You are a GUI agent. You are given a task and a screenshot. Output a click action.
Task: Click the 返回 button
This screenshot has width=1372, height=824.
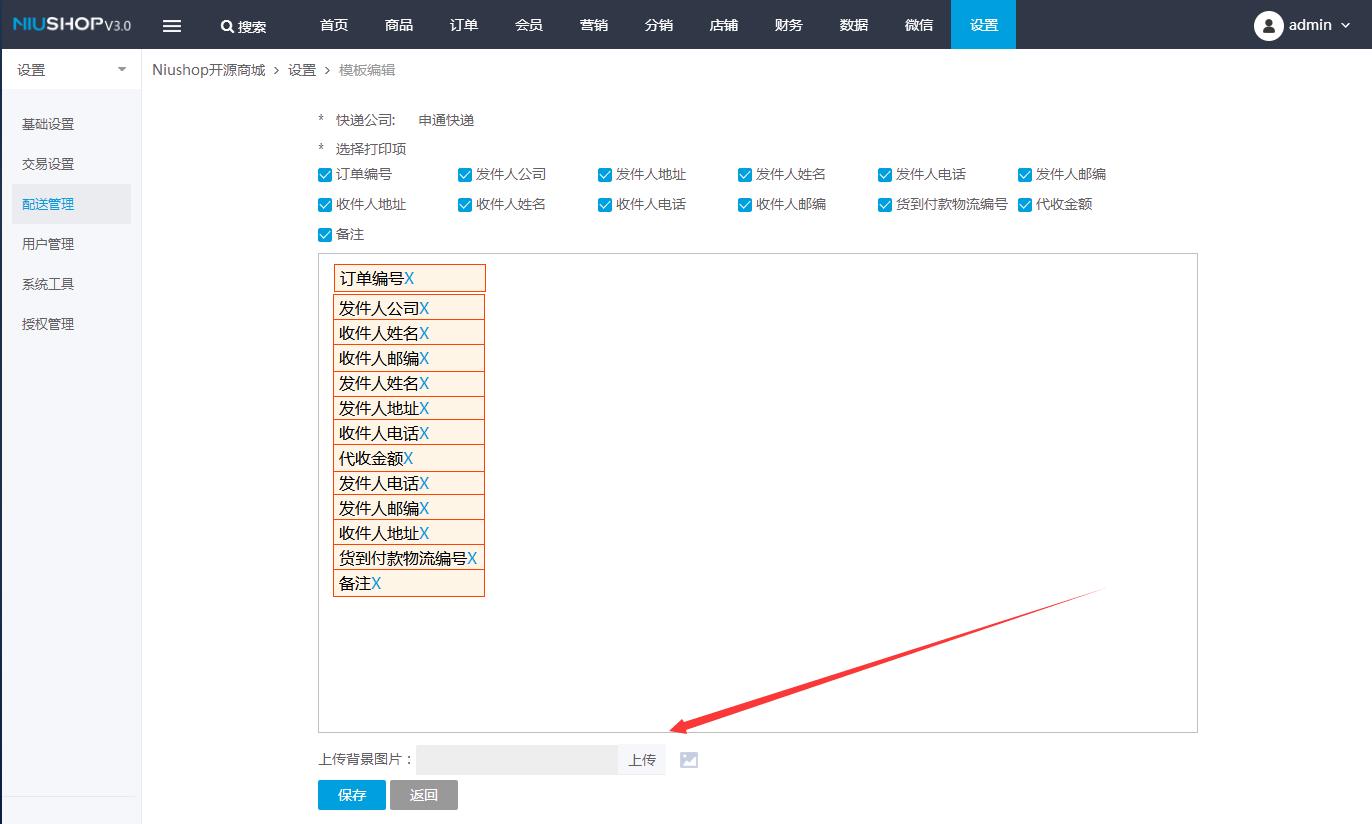[424, 795]
